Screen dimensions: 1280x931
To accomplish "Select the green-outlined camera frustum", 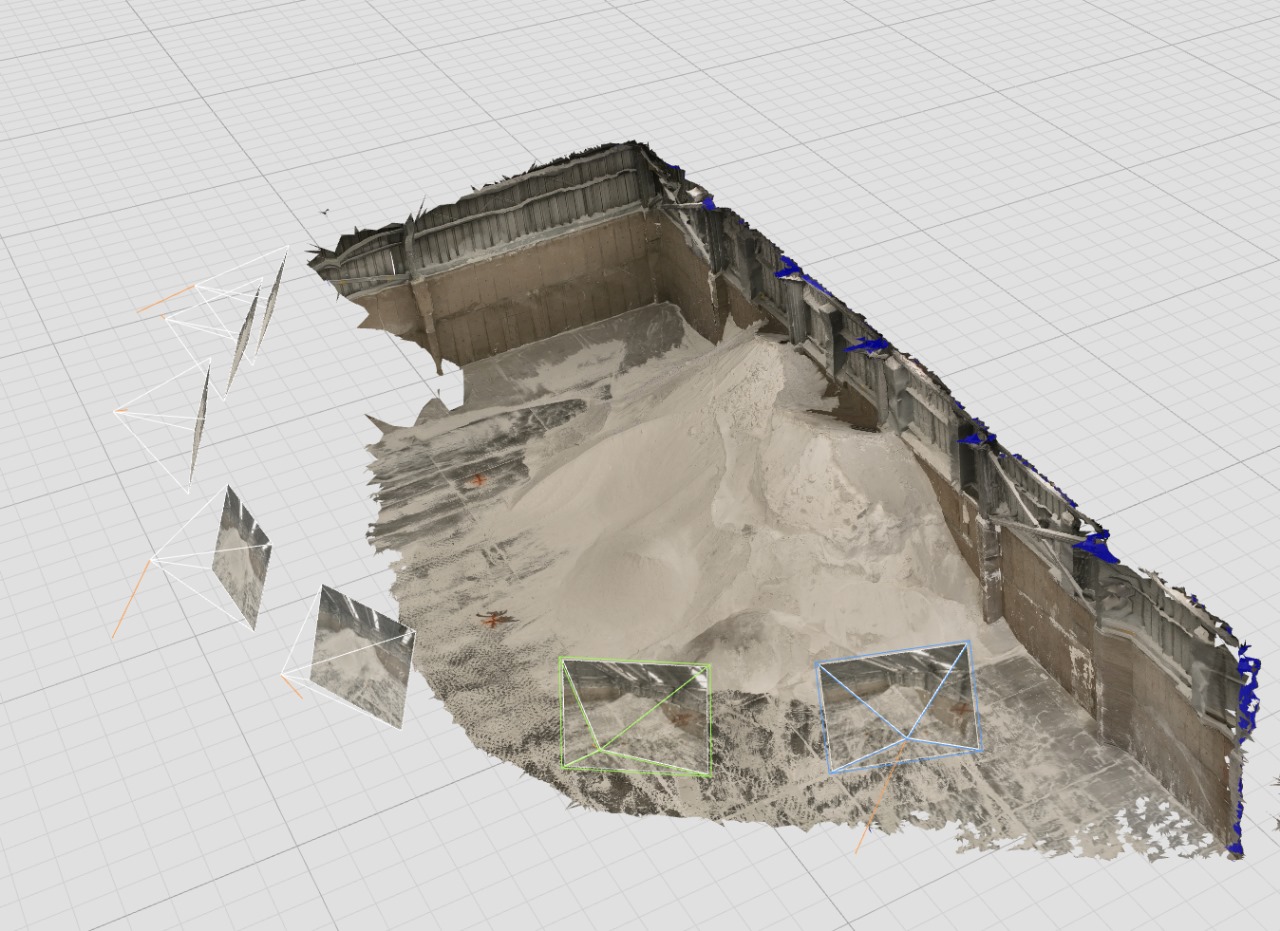I will pyautogui.click(x=636, y=716).
